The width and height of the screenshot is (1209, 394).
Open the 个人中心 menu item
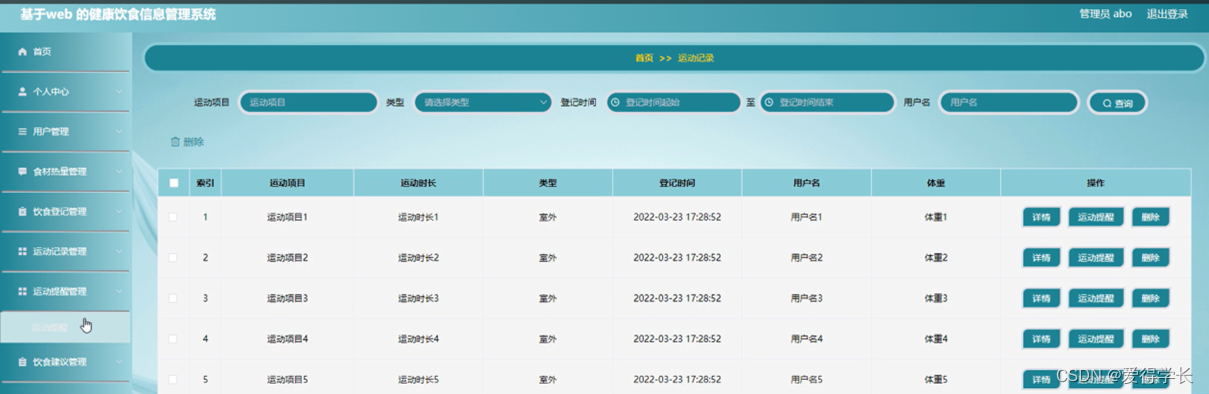pos(65,91)
